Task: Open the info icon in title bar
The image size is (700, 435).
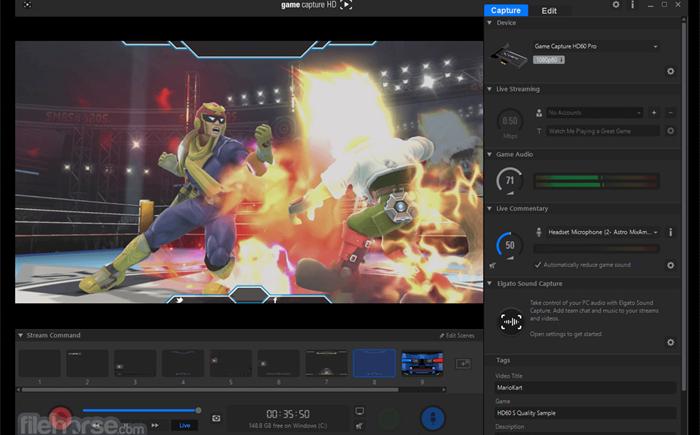Action: coord(633,4)
